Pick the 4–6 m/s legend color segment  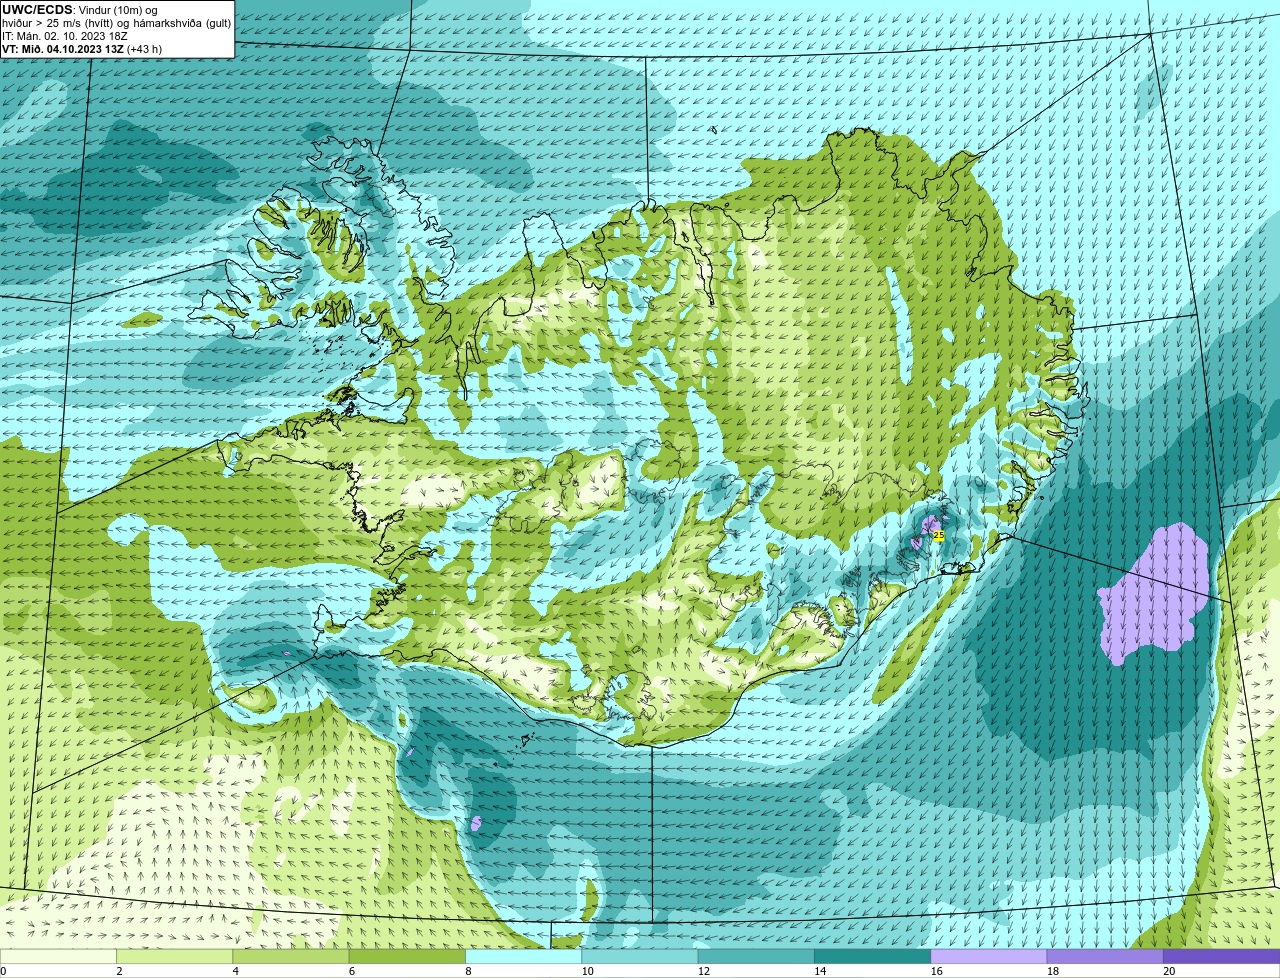pyautogui.click(x=292, y=957)
